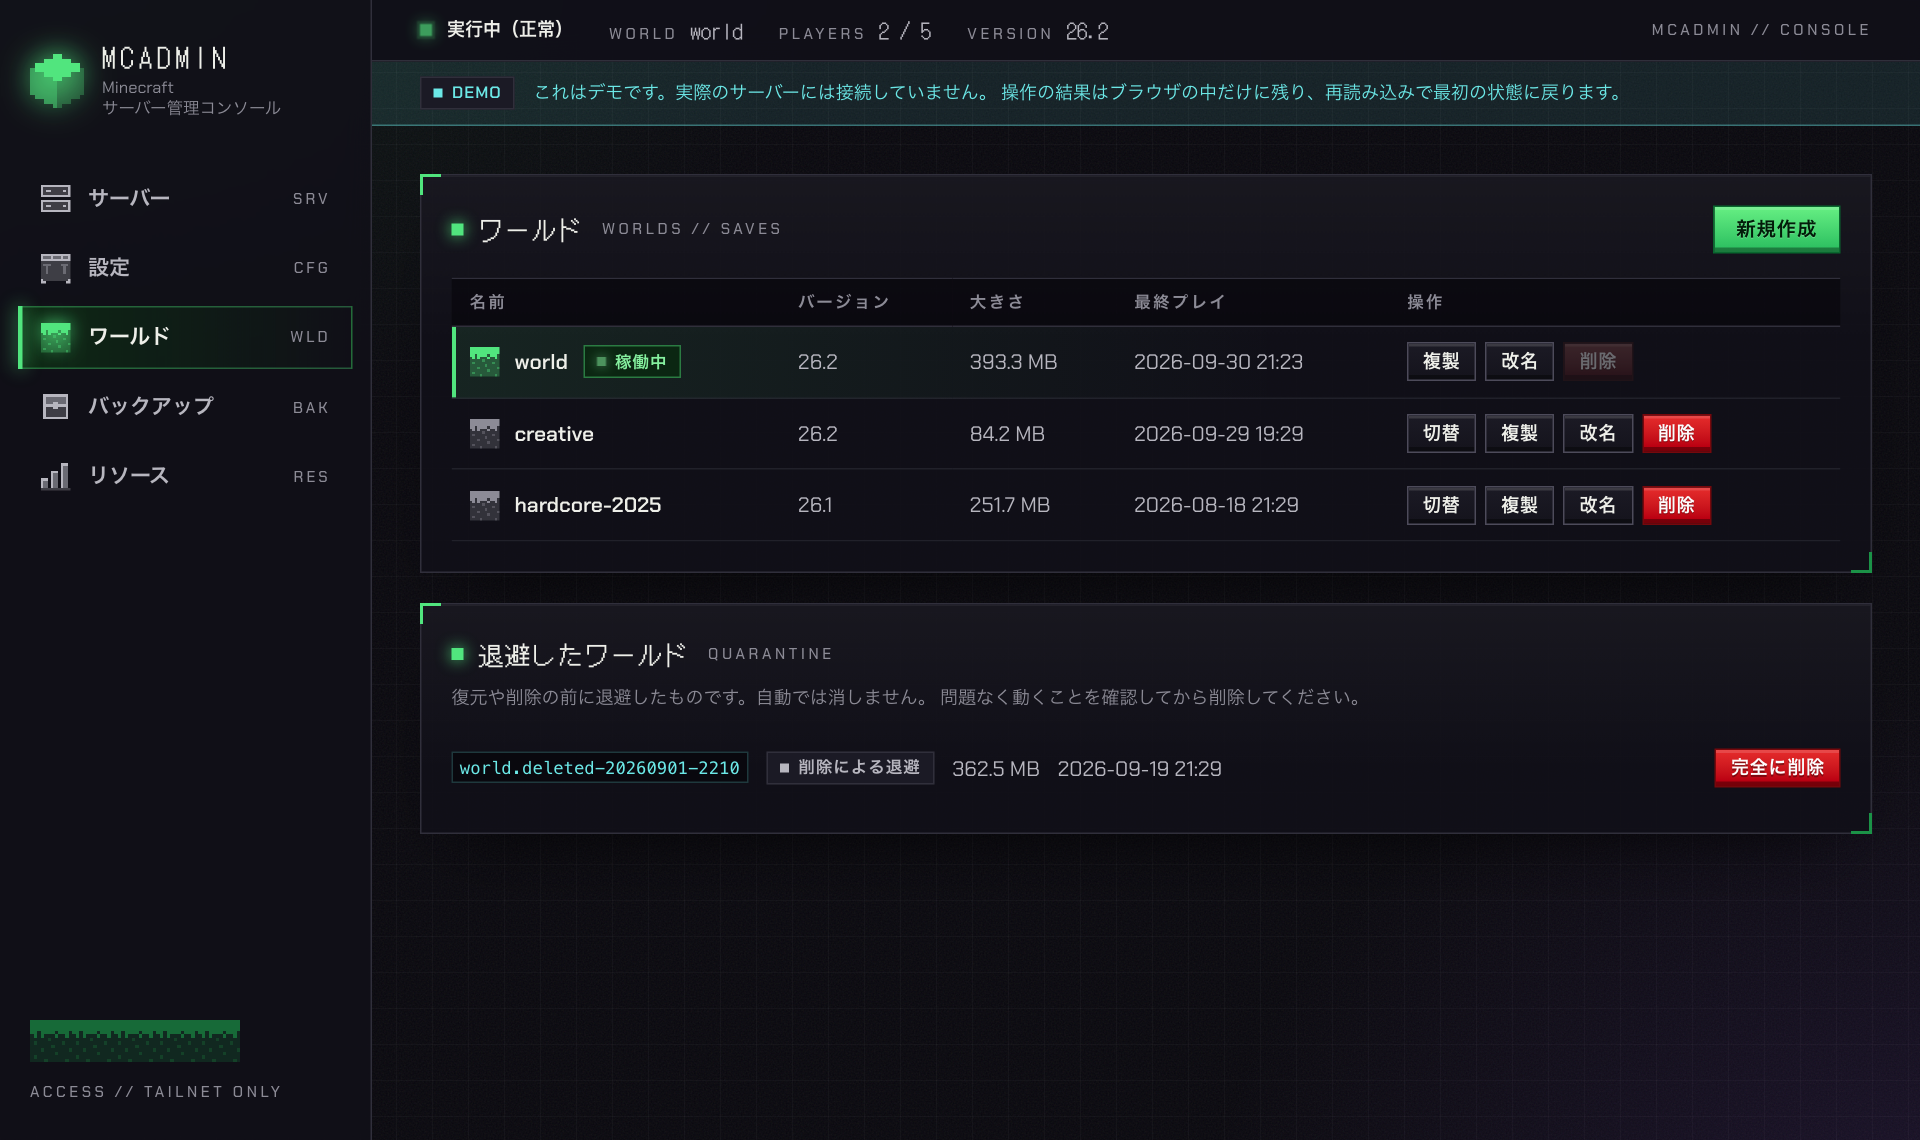Click the green status indicator next to 実行中
The width and height of the screenshot is (1920, 1140).
coord(426,30)
